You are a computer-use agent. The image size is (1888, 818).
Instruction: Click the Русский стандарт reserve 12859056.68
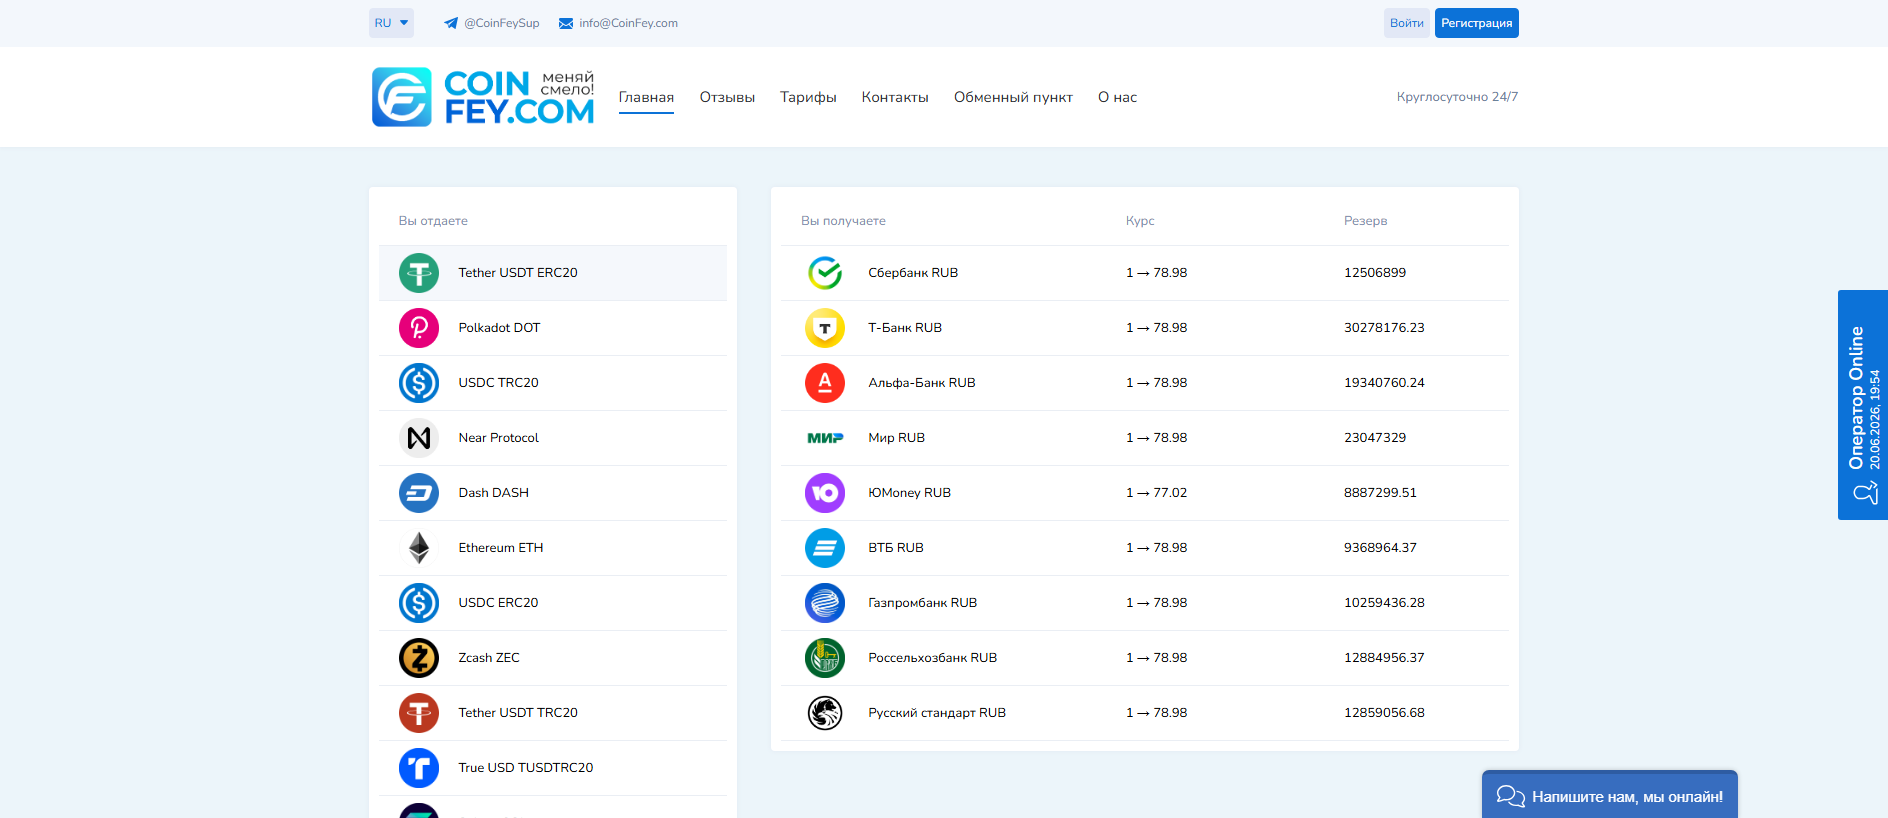pos(1384,713)
